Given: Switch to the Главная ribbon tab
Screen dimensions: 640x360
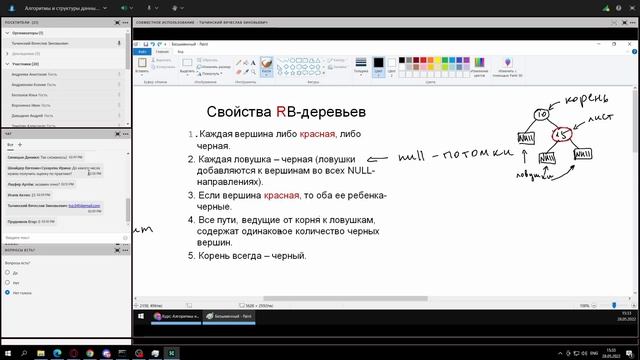Looking at the screenshot, I should [x=162, y=52].
